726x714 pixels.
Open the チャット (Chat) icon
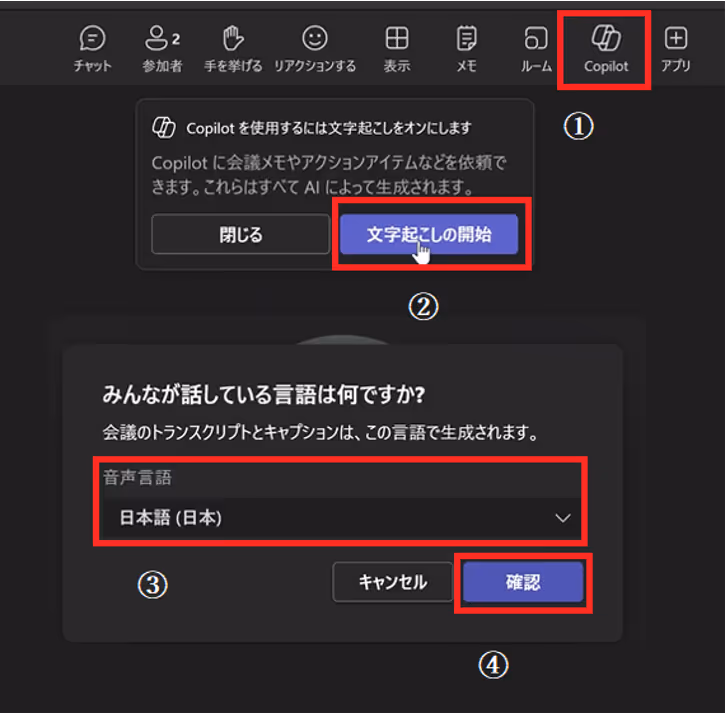tap(92, 38)
